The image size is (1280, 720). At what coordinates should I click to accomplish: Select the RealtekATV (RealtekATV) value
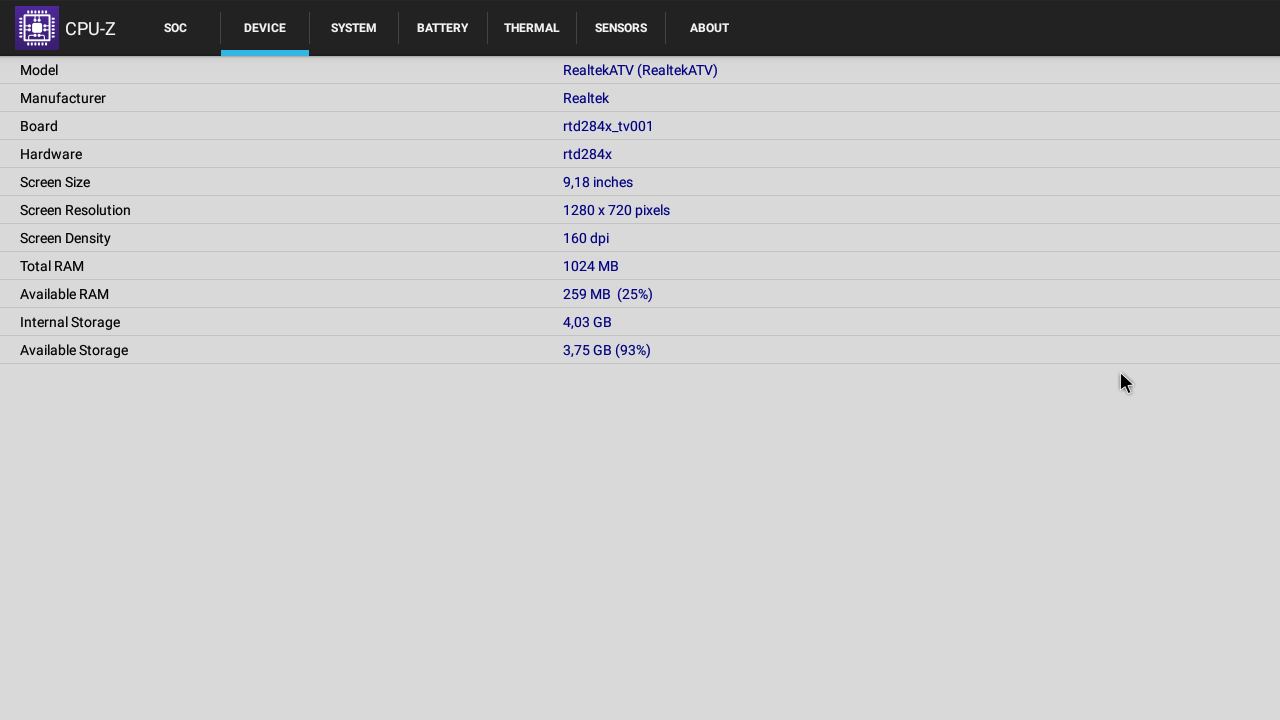pos(640,70)
